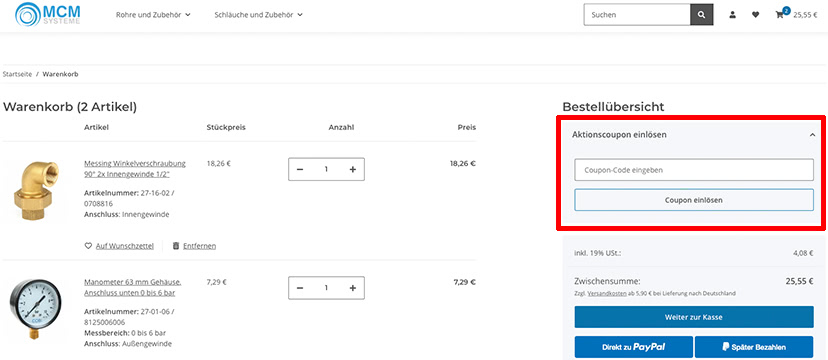Click the quantity field of Messing Winkelverschraubung
The width and height of the screenshot is (828, 360).
[x=326, y=169]
